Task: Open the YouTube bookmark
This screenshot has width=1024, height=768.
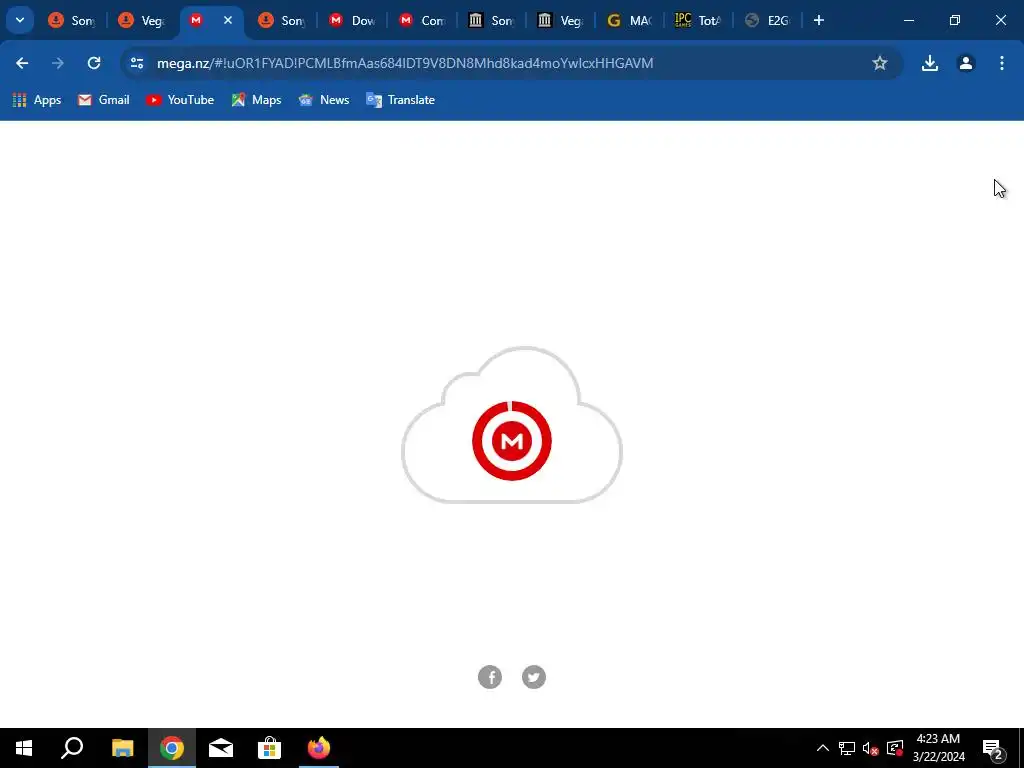Action: pyautogui.click(x=180, y=100)
